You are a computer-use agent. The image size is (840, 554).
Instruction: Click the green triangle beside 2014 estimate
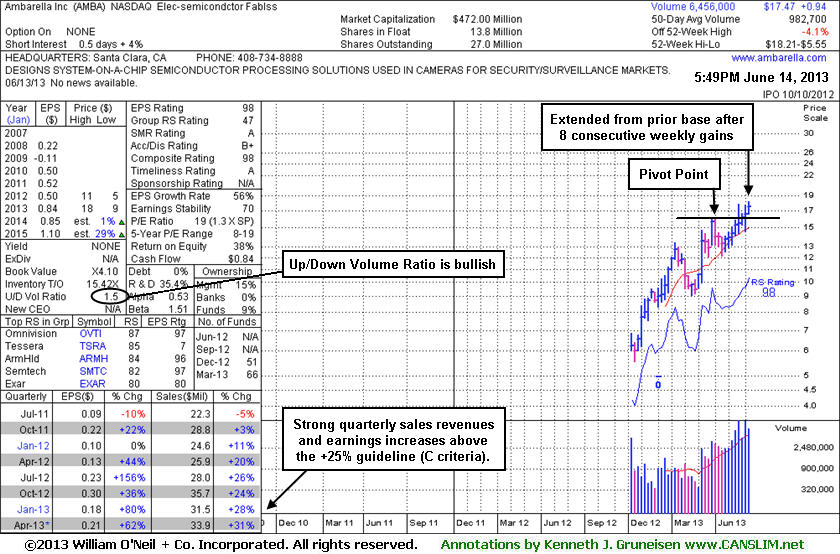pos(122,222)
